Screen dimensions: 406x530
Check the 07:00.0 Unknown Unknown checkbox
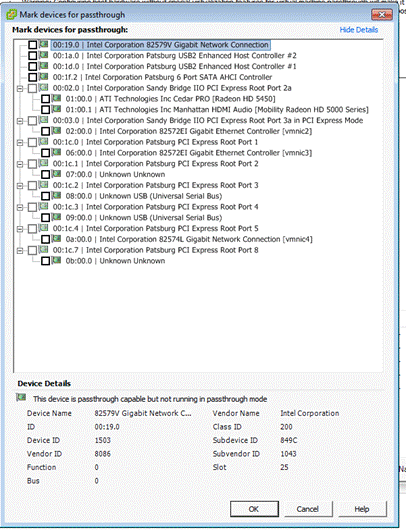click(46, 175)
